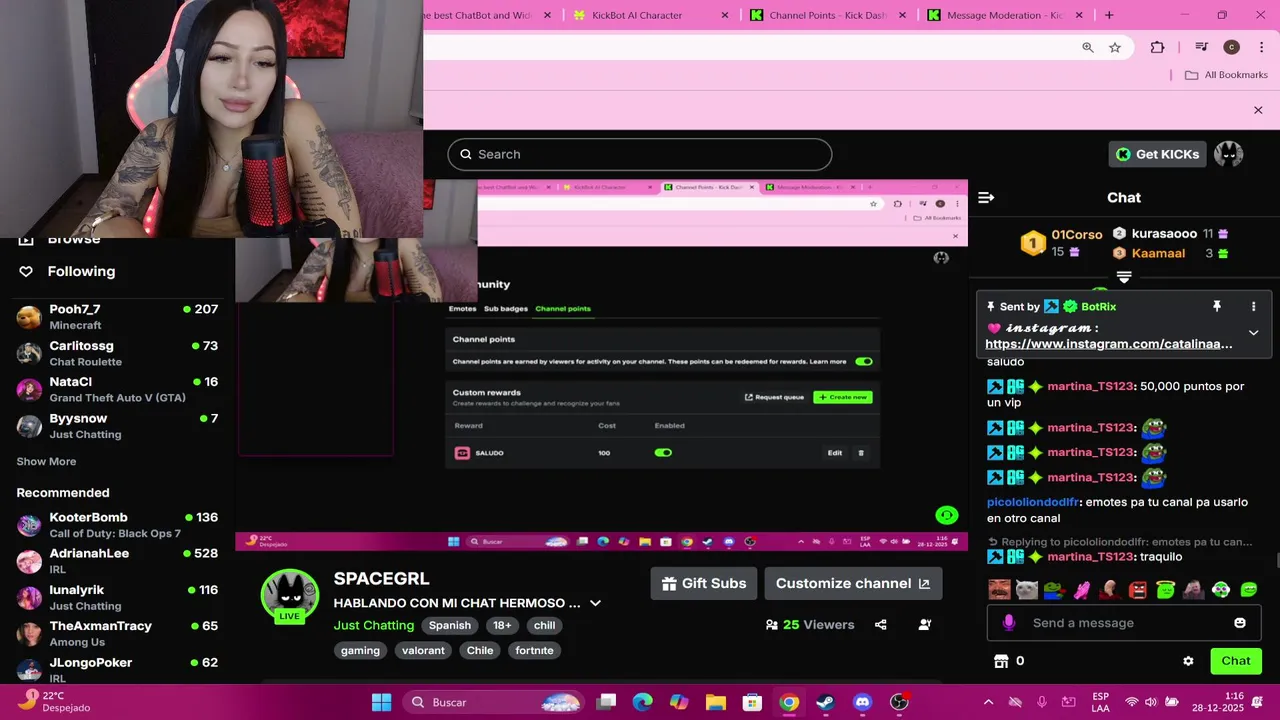Click the green Chat send button
The image size is (1280, 720).
pos(1236,661)
